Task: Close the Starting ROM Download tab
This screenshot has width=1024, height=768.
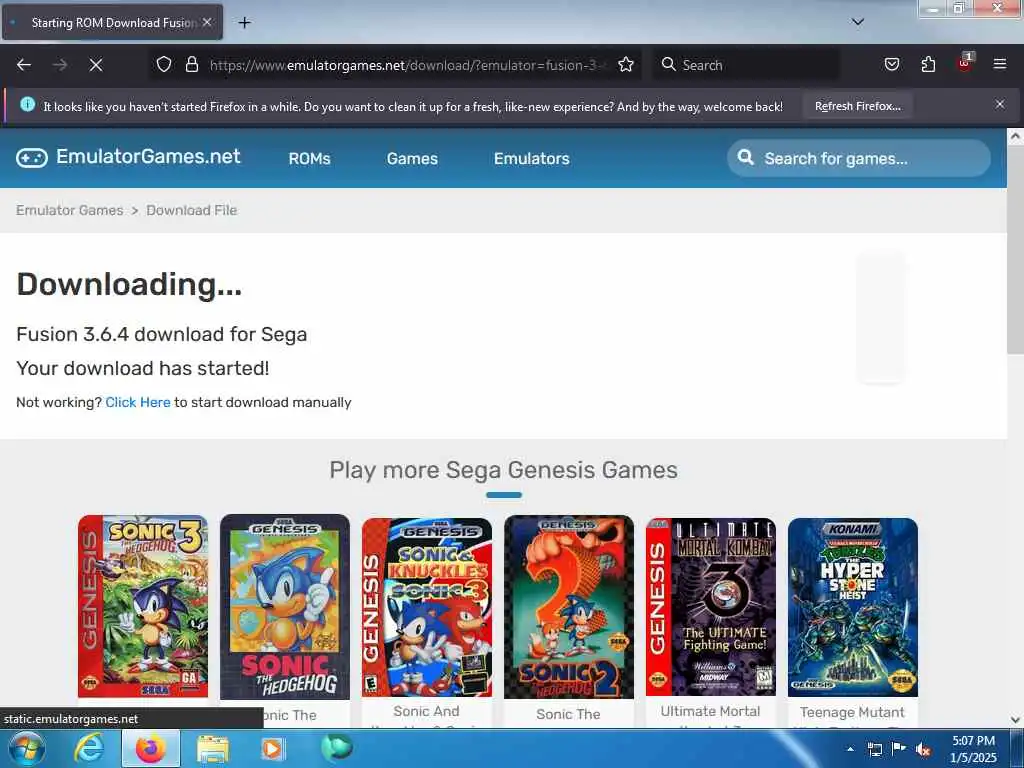Action: pyautogui.click(x=207, y=22)
